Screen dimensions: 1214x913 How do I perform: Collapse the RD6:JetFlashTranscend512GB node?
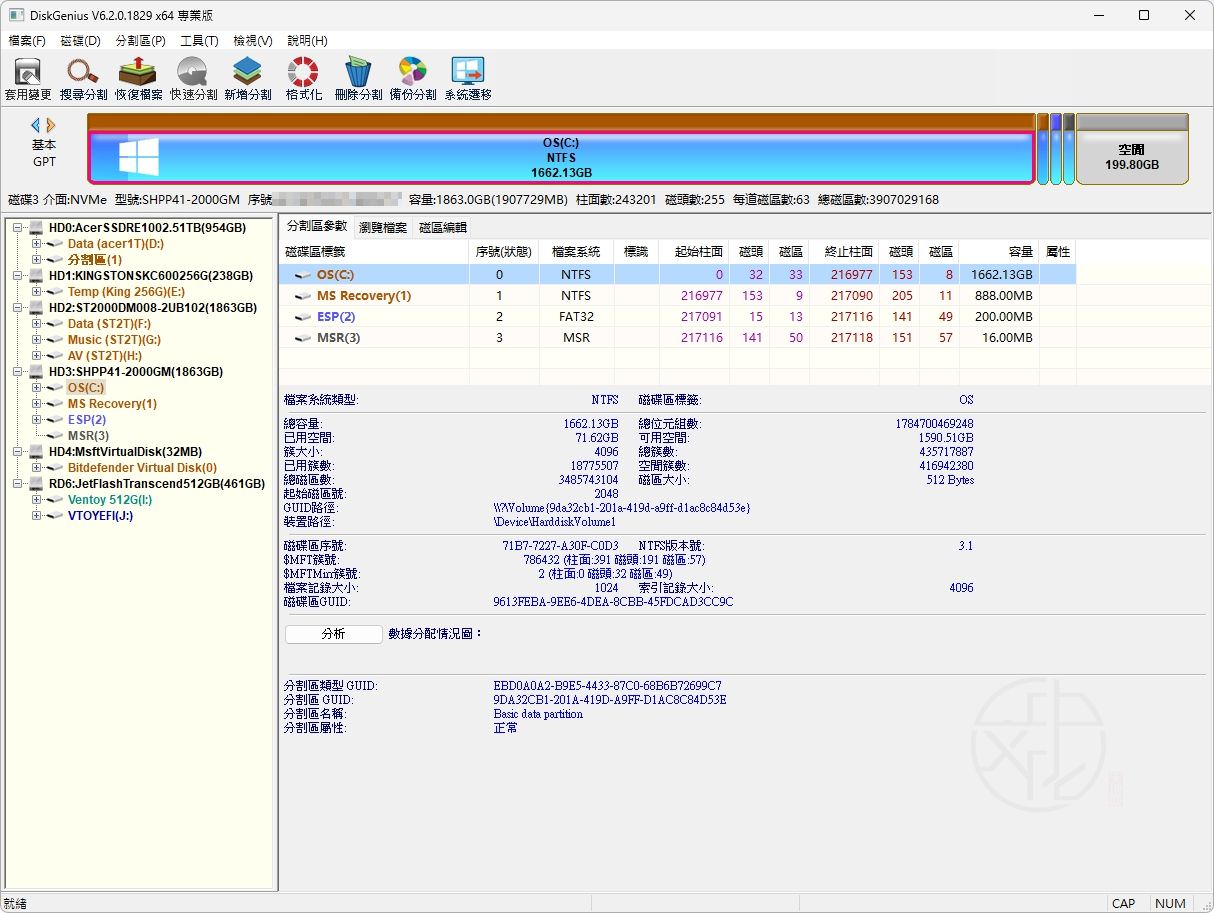click(19, 484)
